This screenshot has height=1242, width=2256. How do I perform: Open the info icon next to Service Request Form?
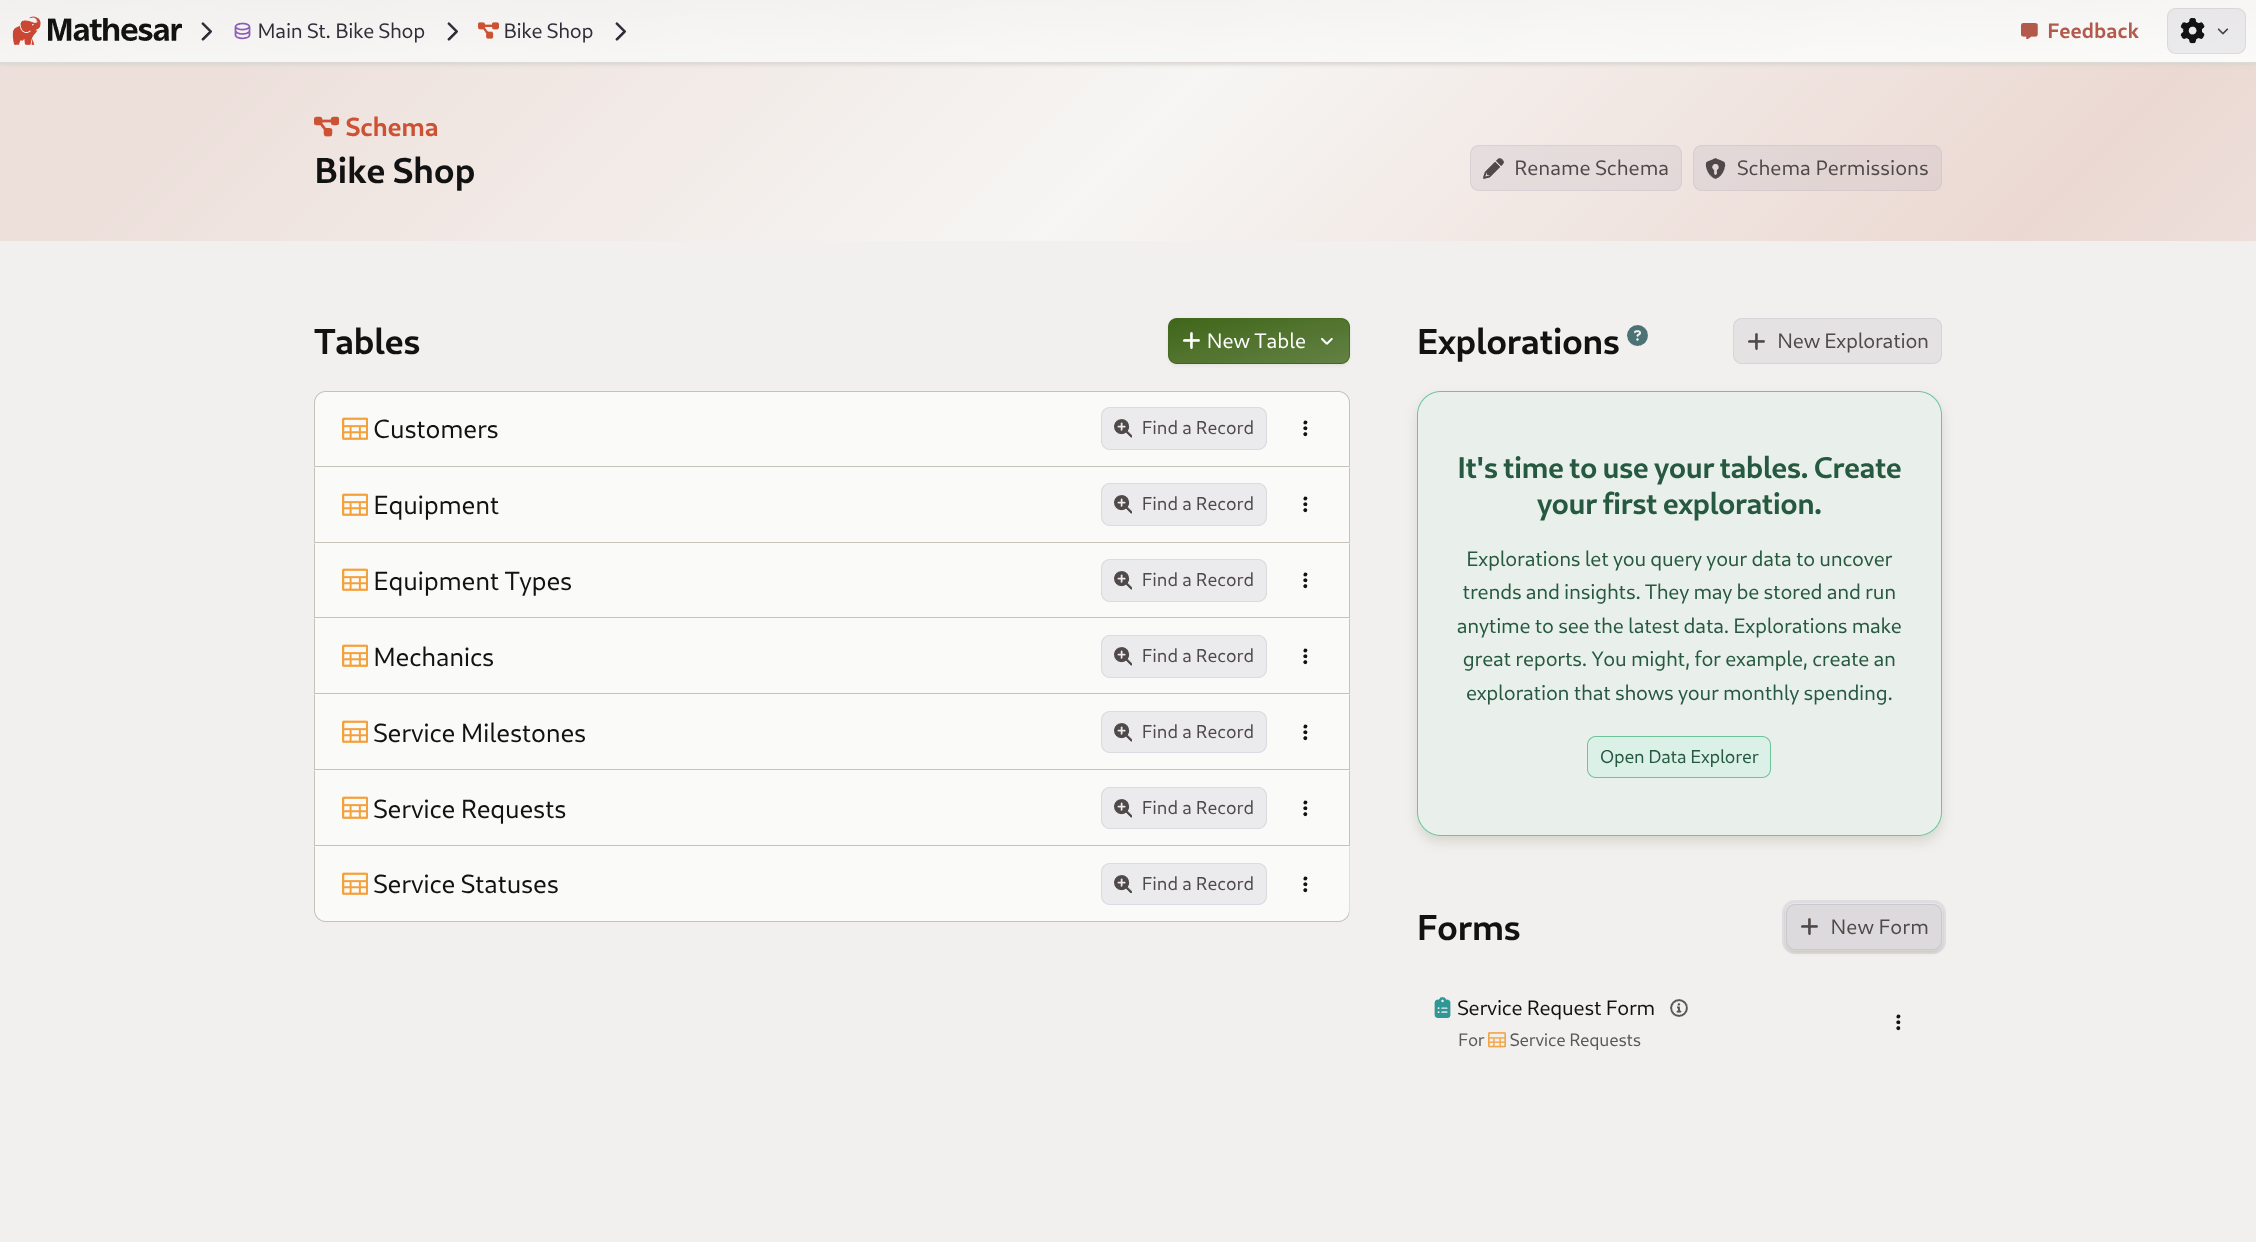click(1678, 1008)
